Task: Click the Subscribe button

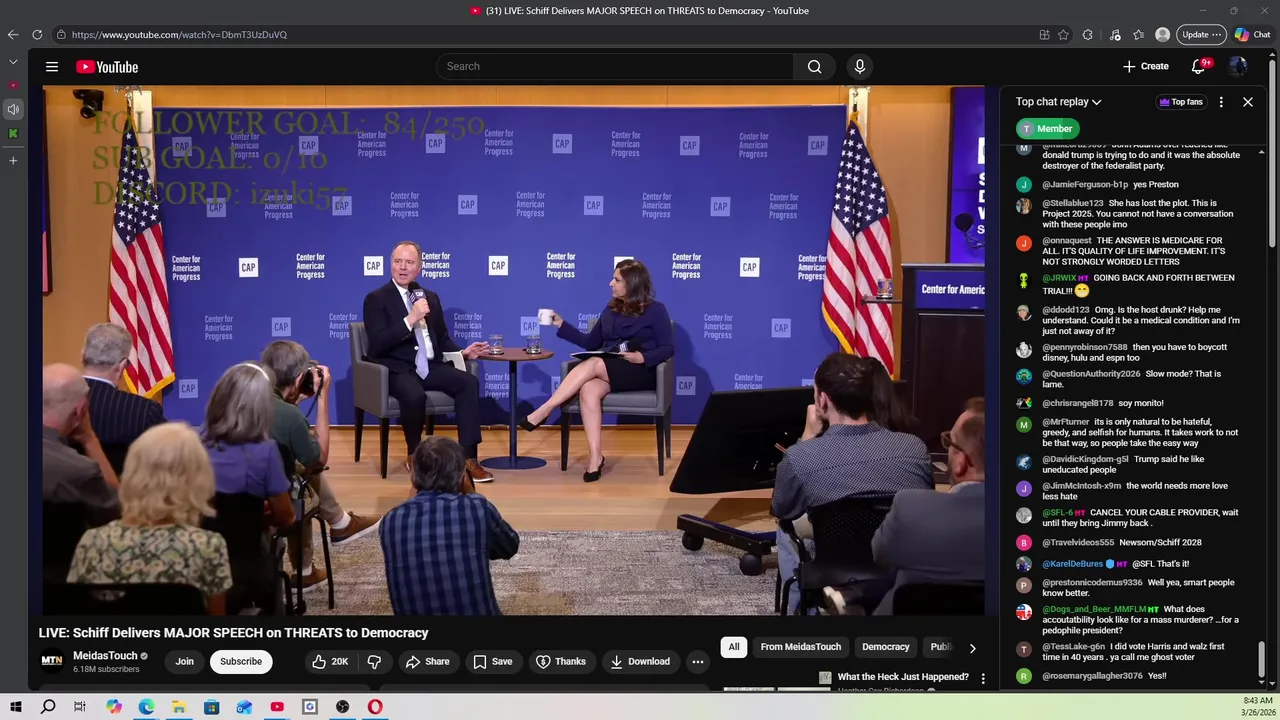Action: [x=241, y=662]
